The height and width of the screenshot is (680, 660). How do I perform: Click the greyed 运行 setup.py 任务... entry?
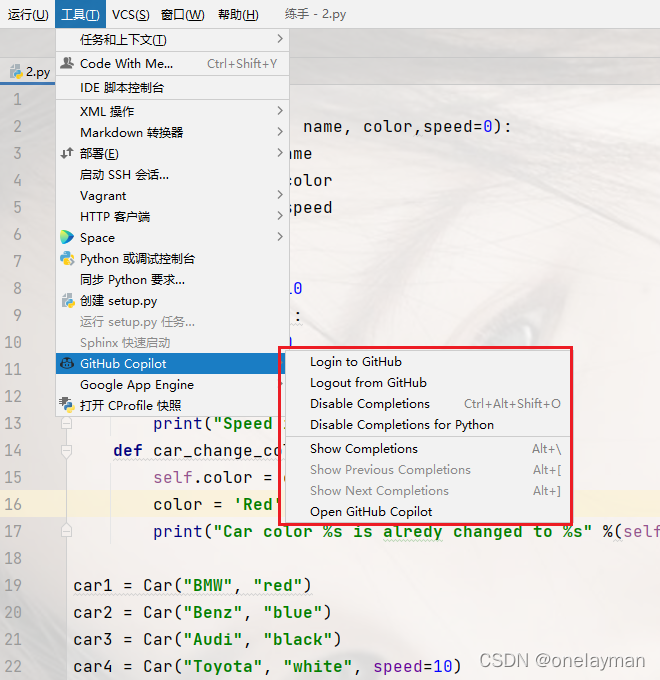[x=173, y=322]
